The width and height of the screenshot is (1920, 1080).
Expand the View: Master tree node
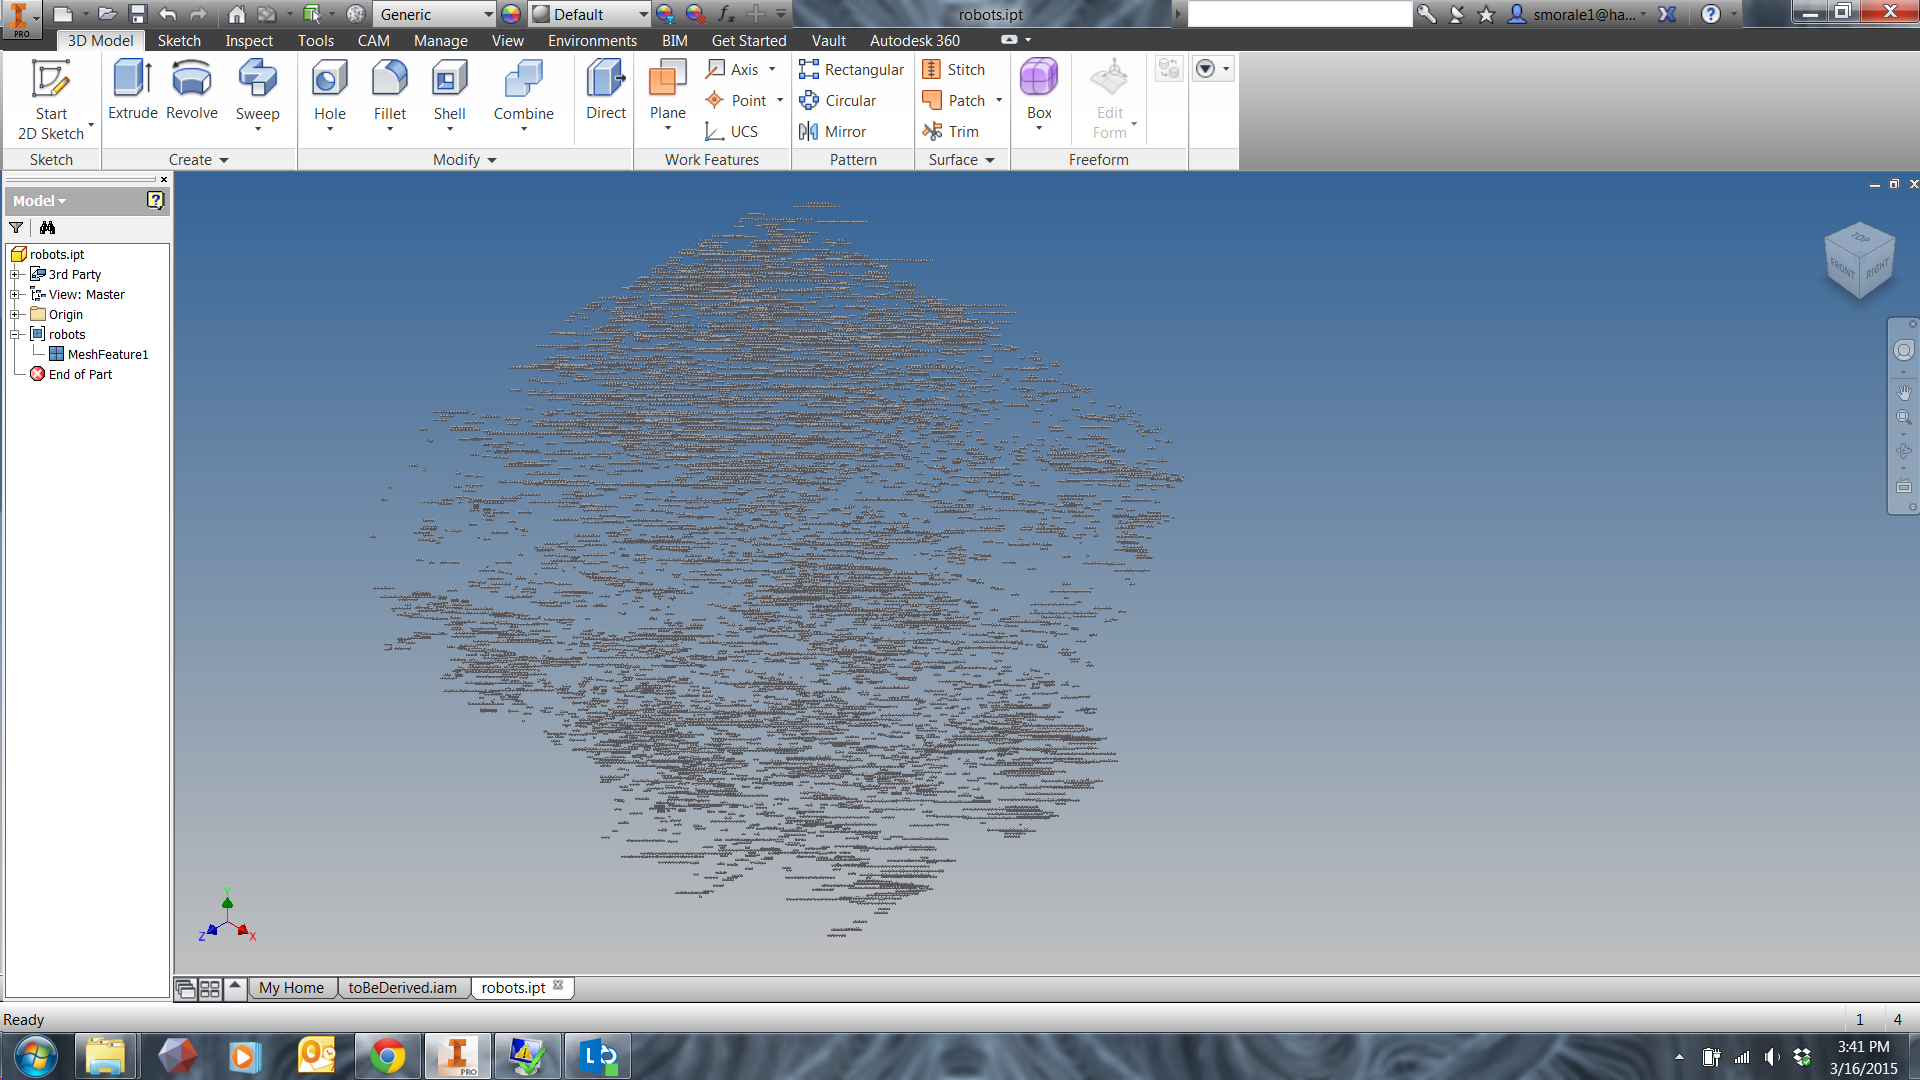click(x=15, y=294)
